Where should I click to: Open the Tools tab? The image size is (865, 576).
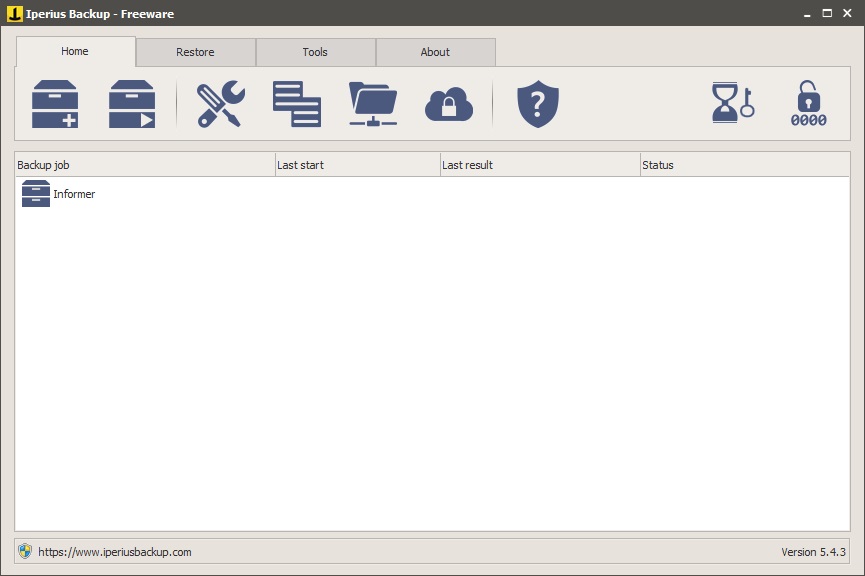click(316, 51)
